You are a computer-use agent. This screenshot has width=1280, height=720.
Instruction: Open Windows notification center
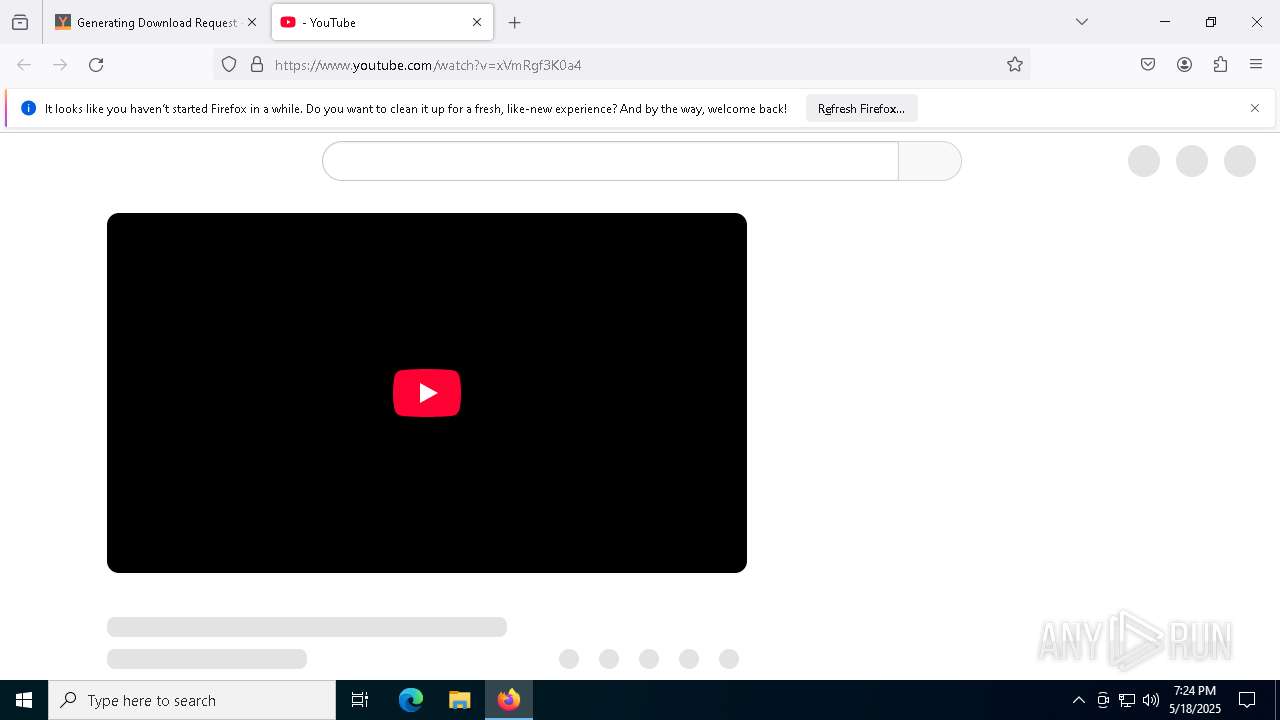point(1247,700)
